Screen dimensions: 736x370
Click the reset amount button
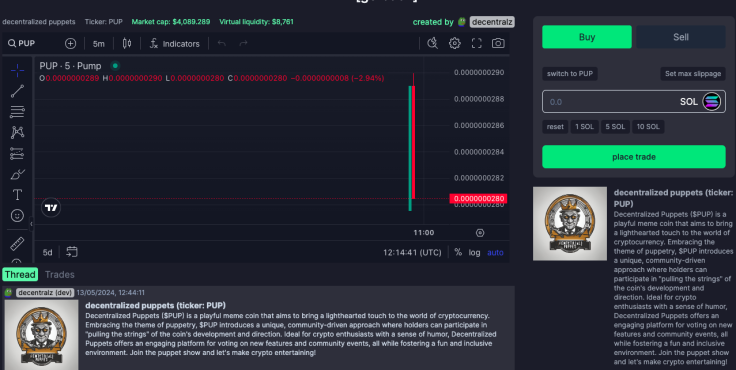(x=555, y=127)
